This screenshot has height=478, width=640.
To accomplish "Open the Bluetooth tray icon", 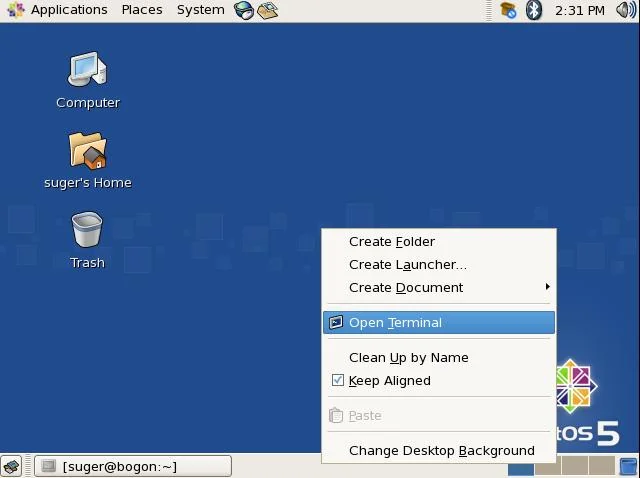I will tap(533, 10).
